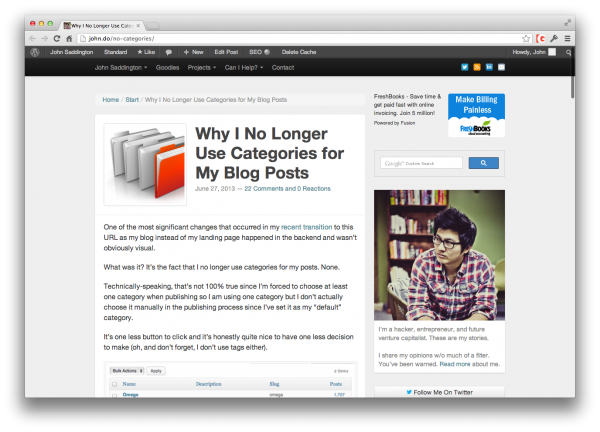Click Follow Me On Twitter button
This screenshot has height=432, width=600.
coord(439,392)
